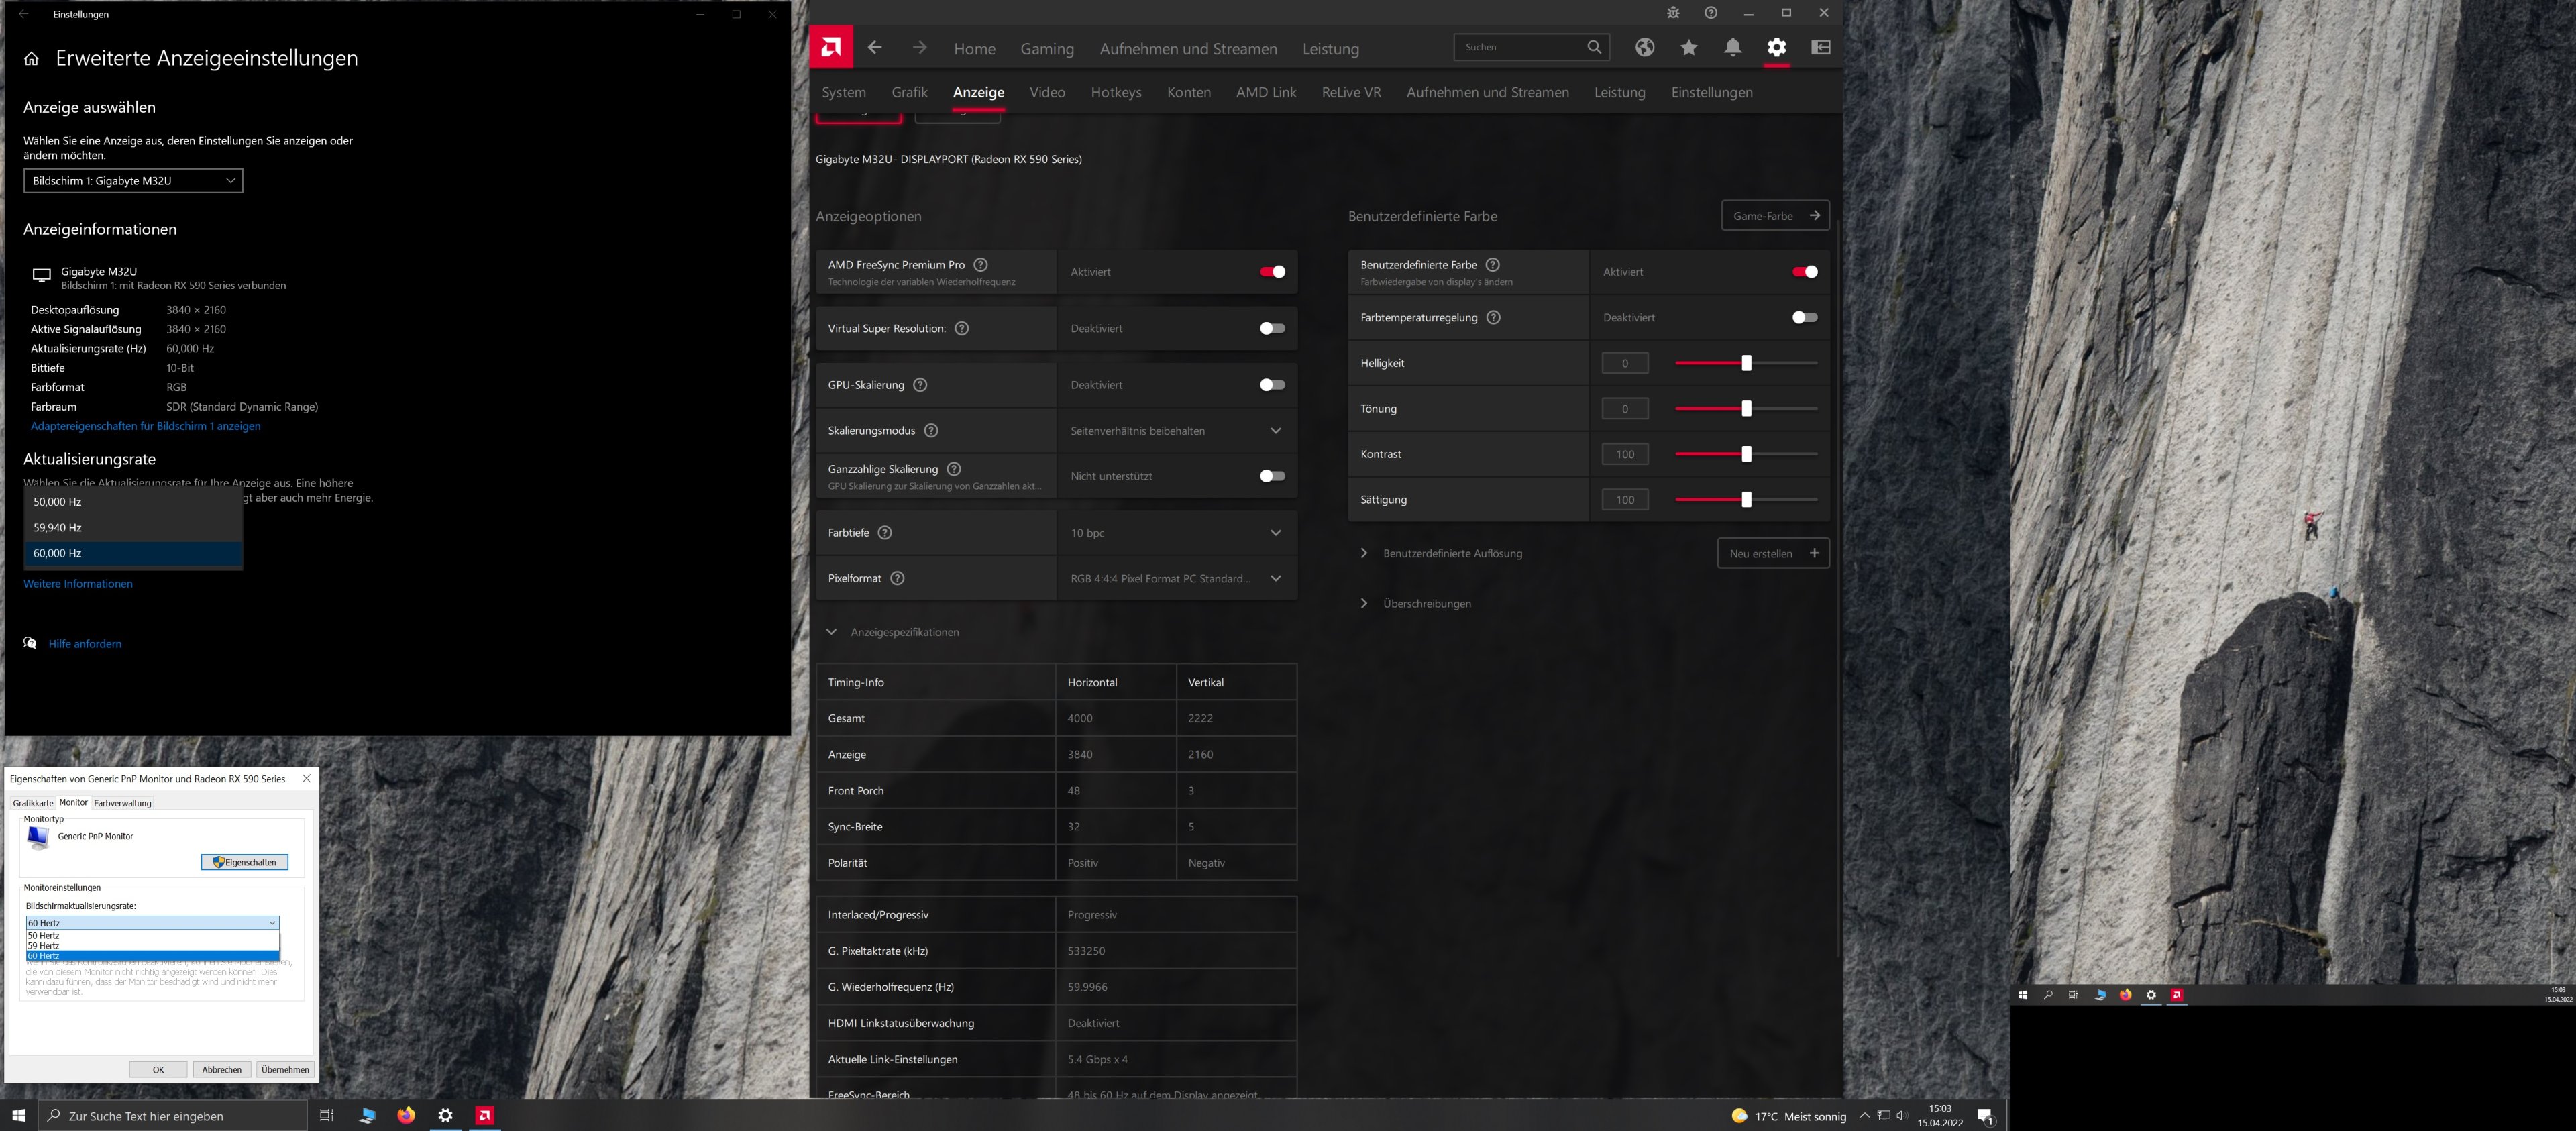Open AMD notifications bell icon
Screen dimensions: 2576x1131
click(x=1732, y=47)
